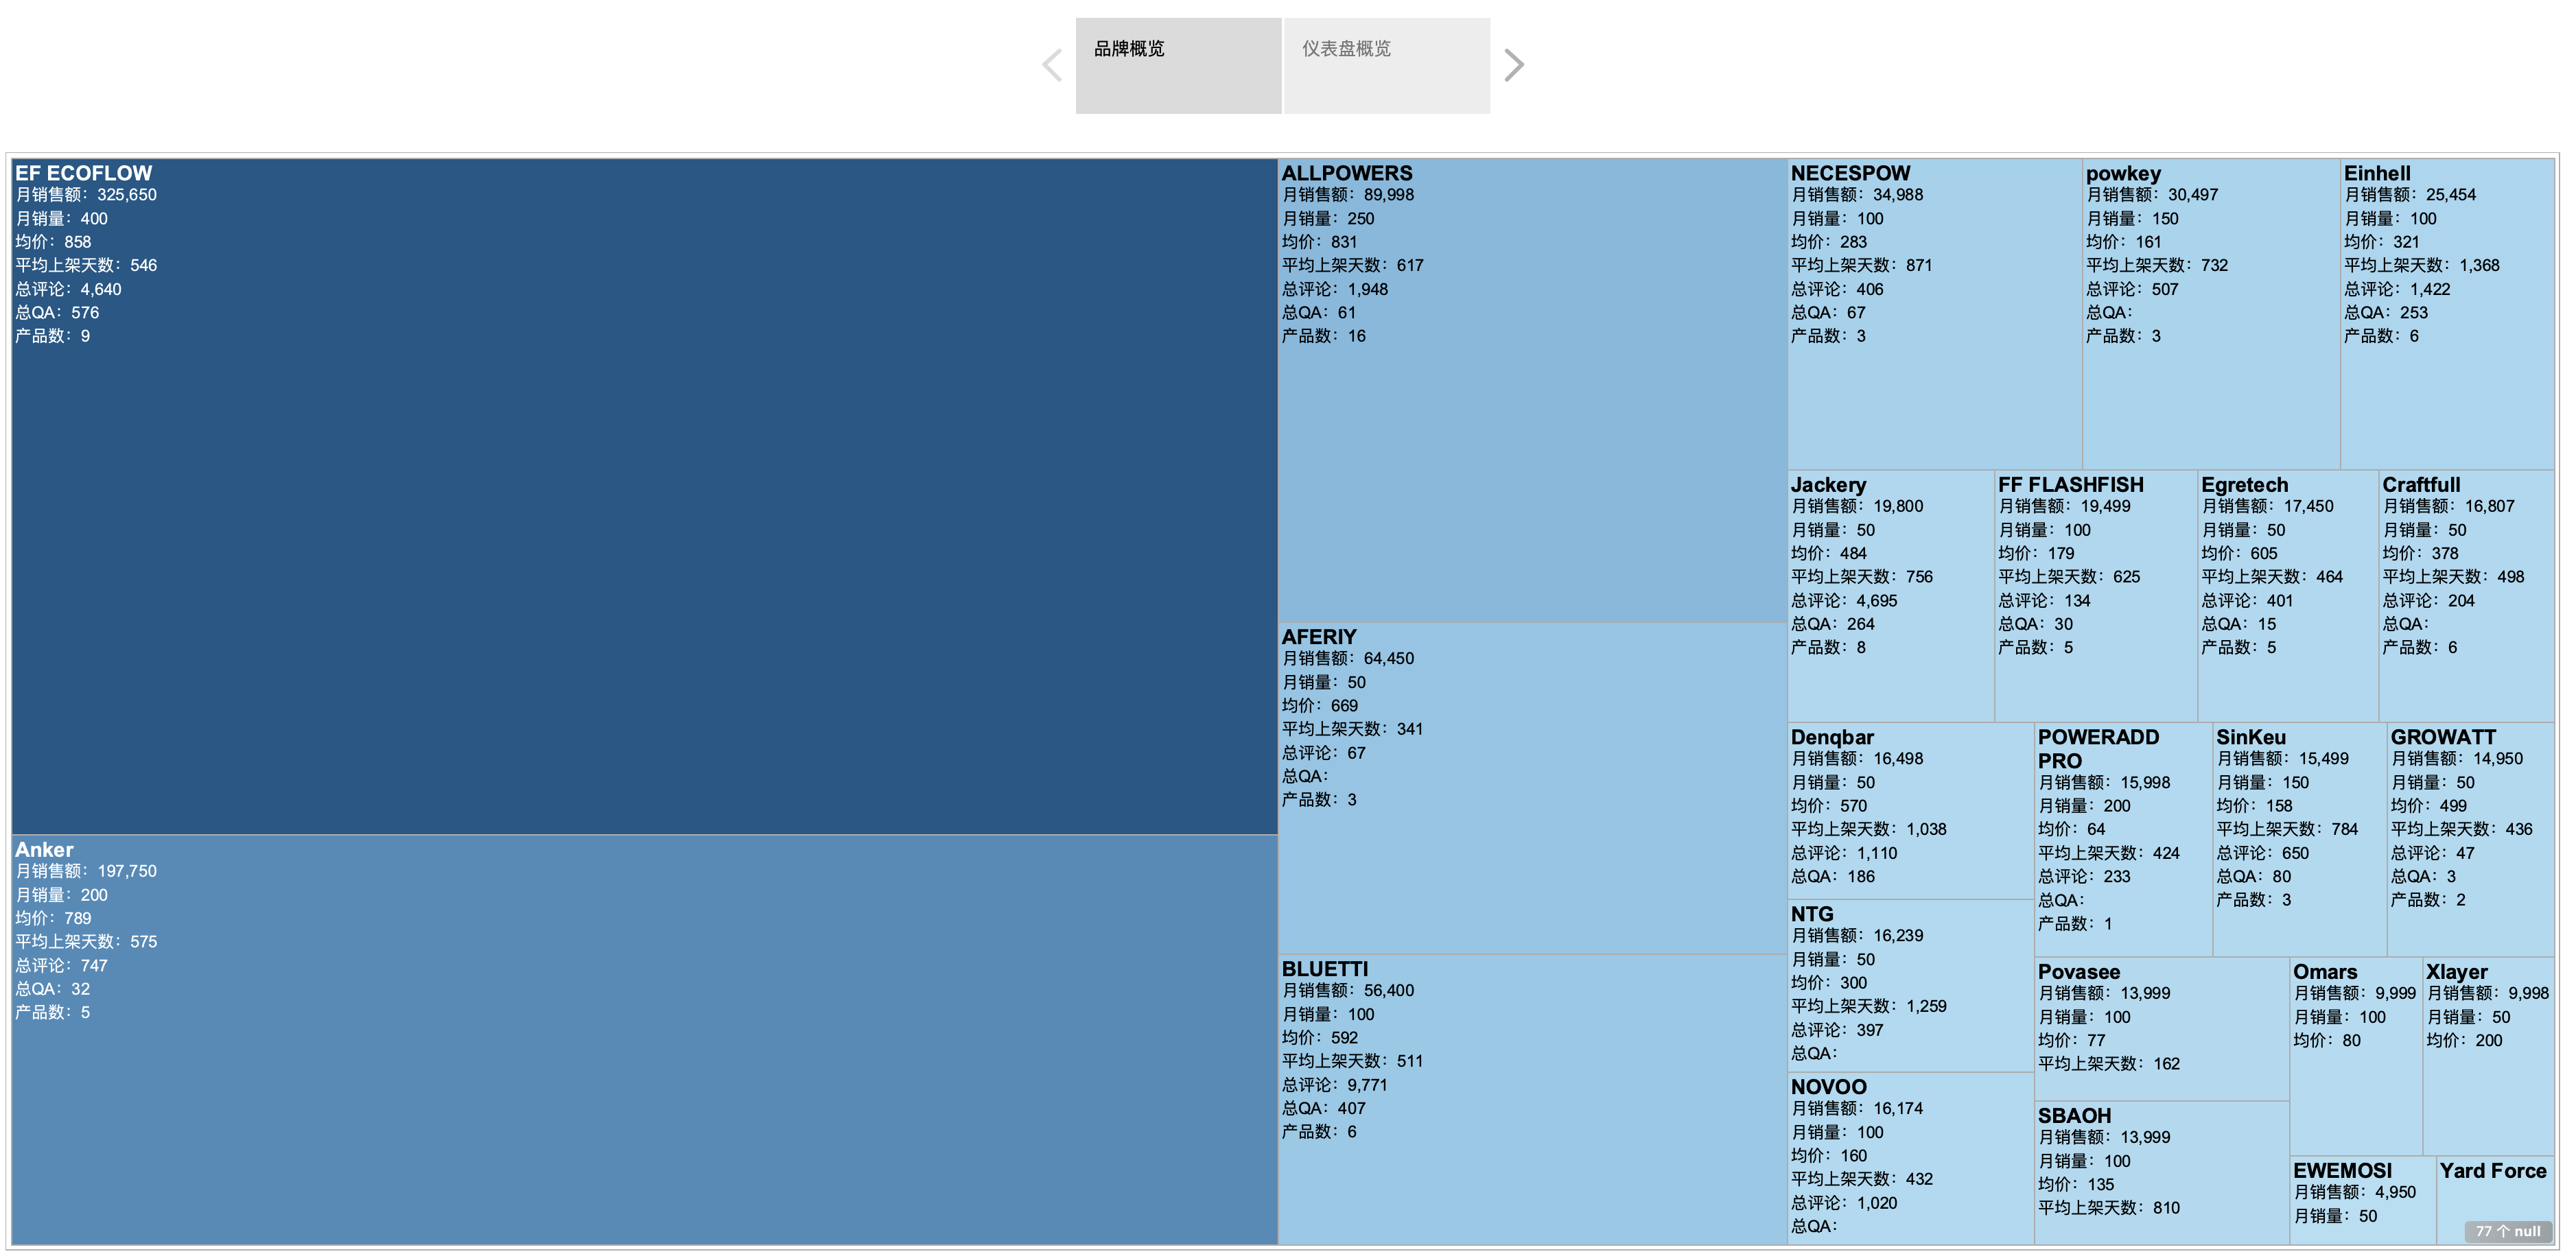Click the FF FLASHFISH brand name

pyautogui.click(x=2071, y=485)
